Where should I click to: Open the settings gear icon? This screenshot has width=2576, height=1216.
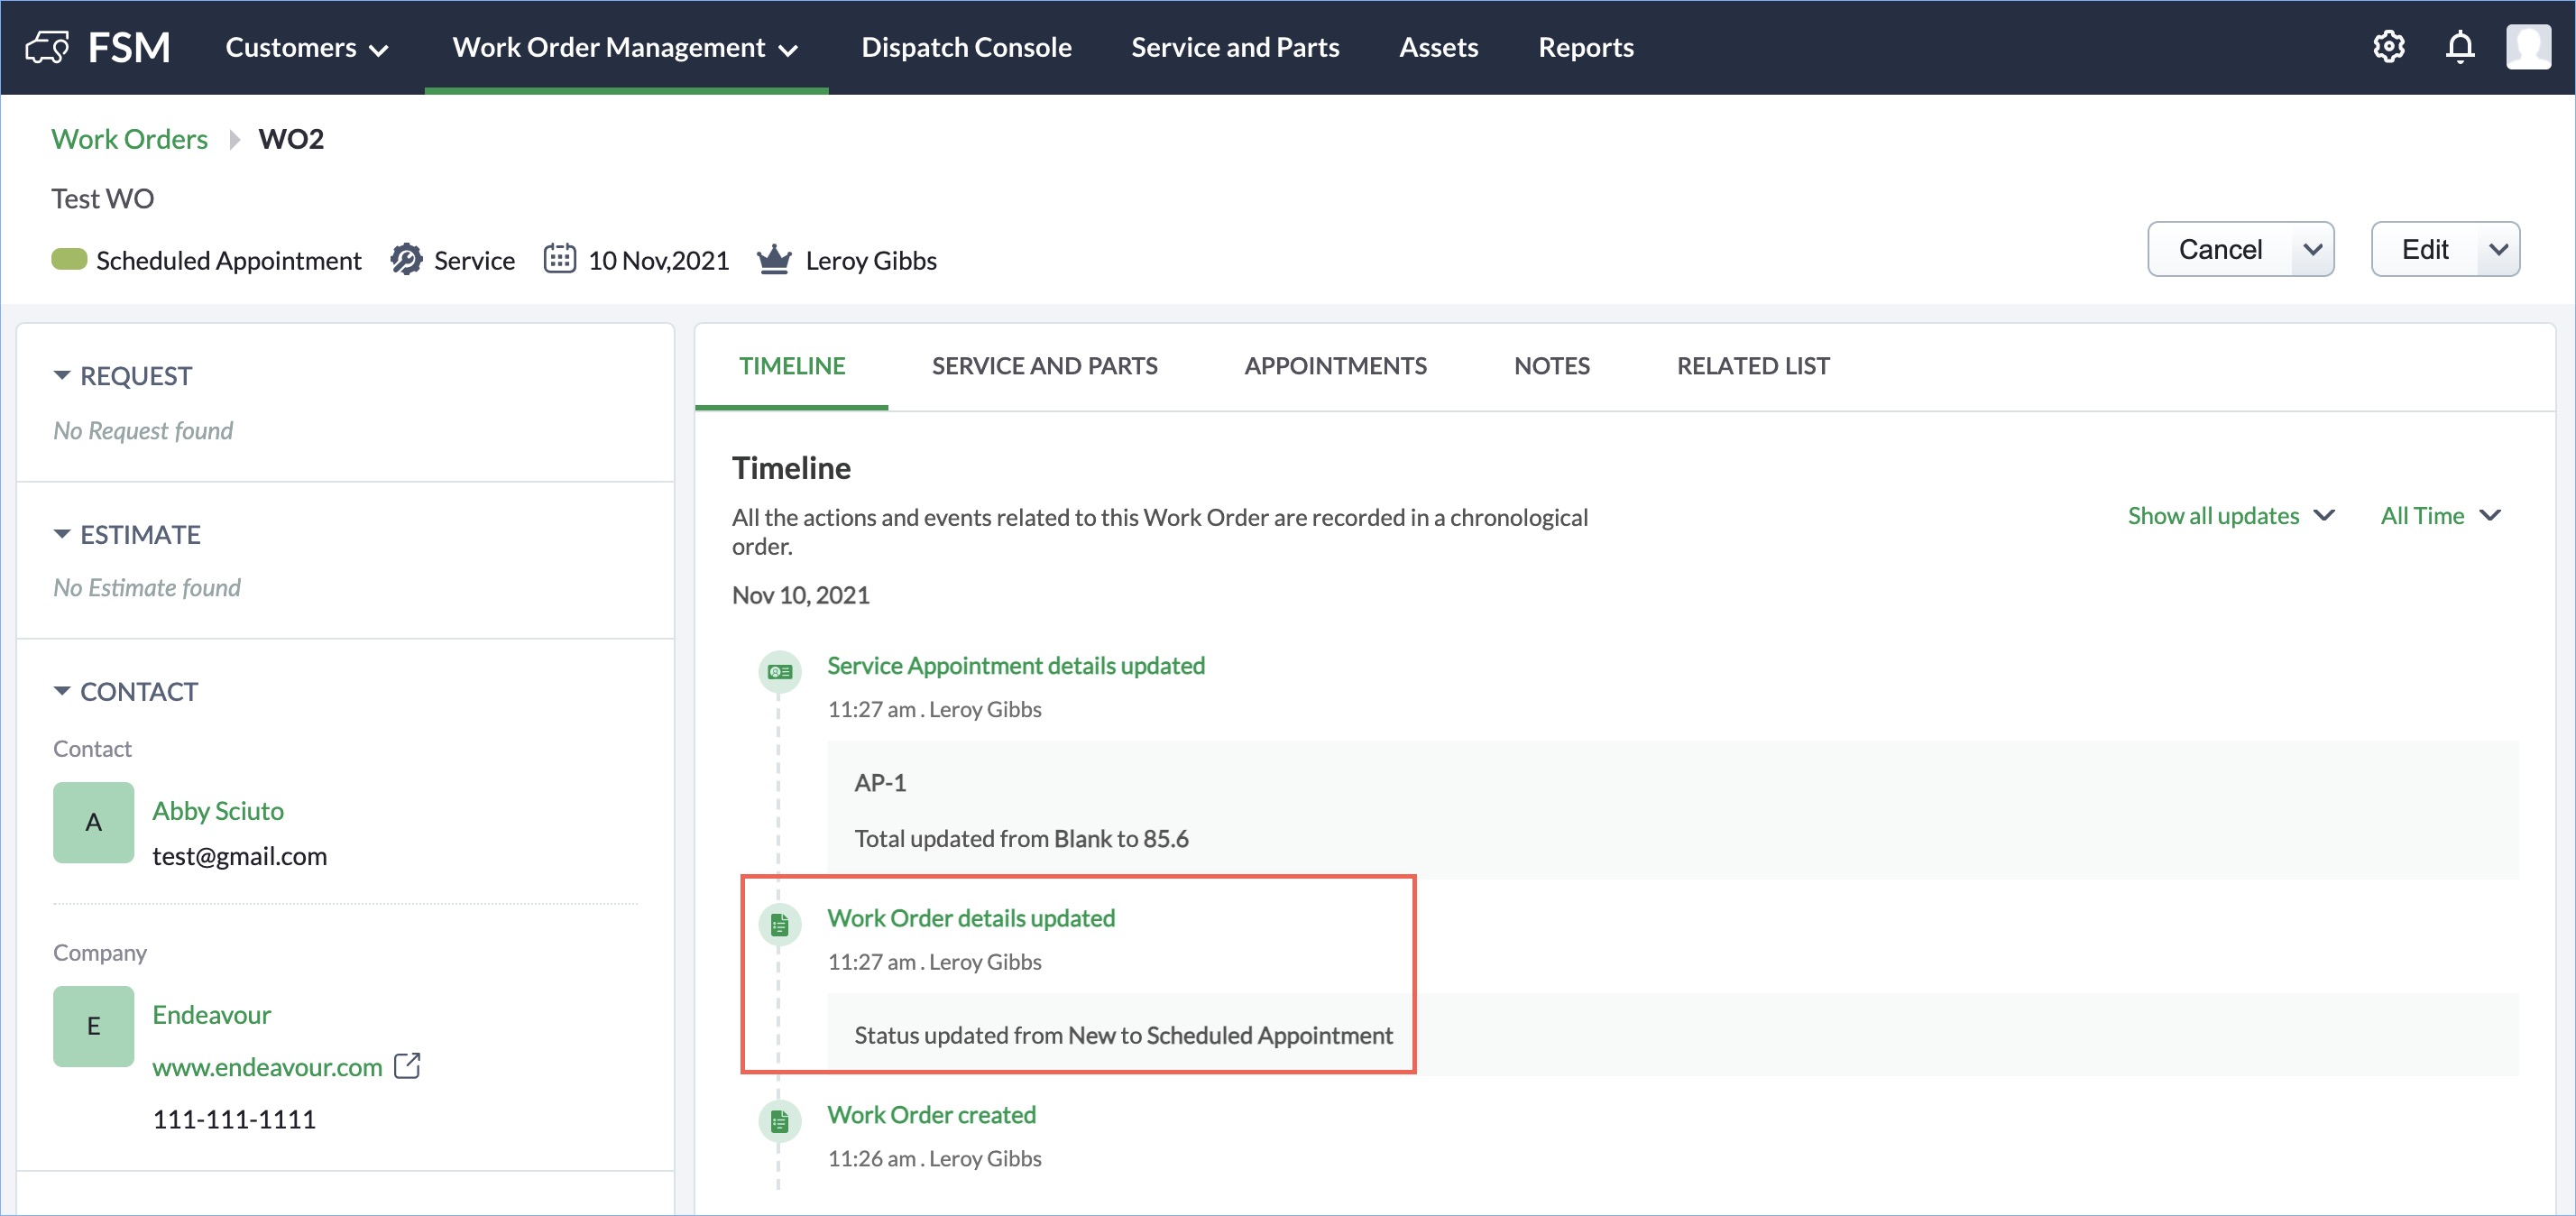pyautogui.click(x=2388, y=47)
